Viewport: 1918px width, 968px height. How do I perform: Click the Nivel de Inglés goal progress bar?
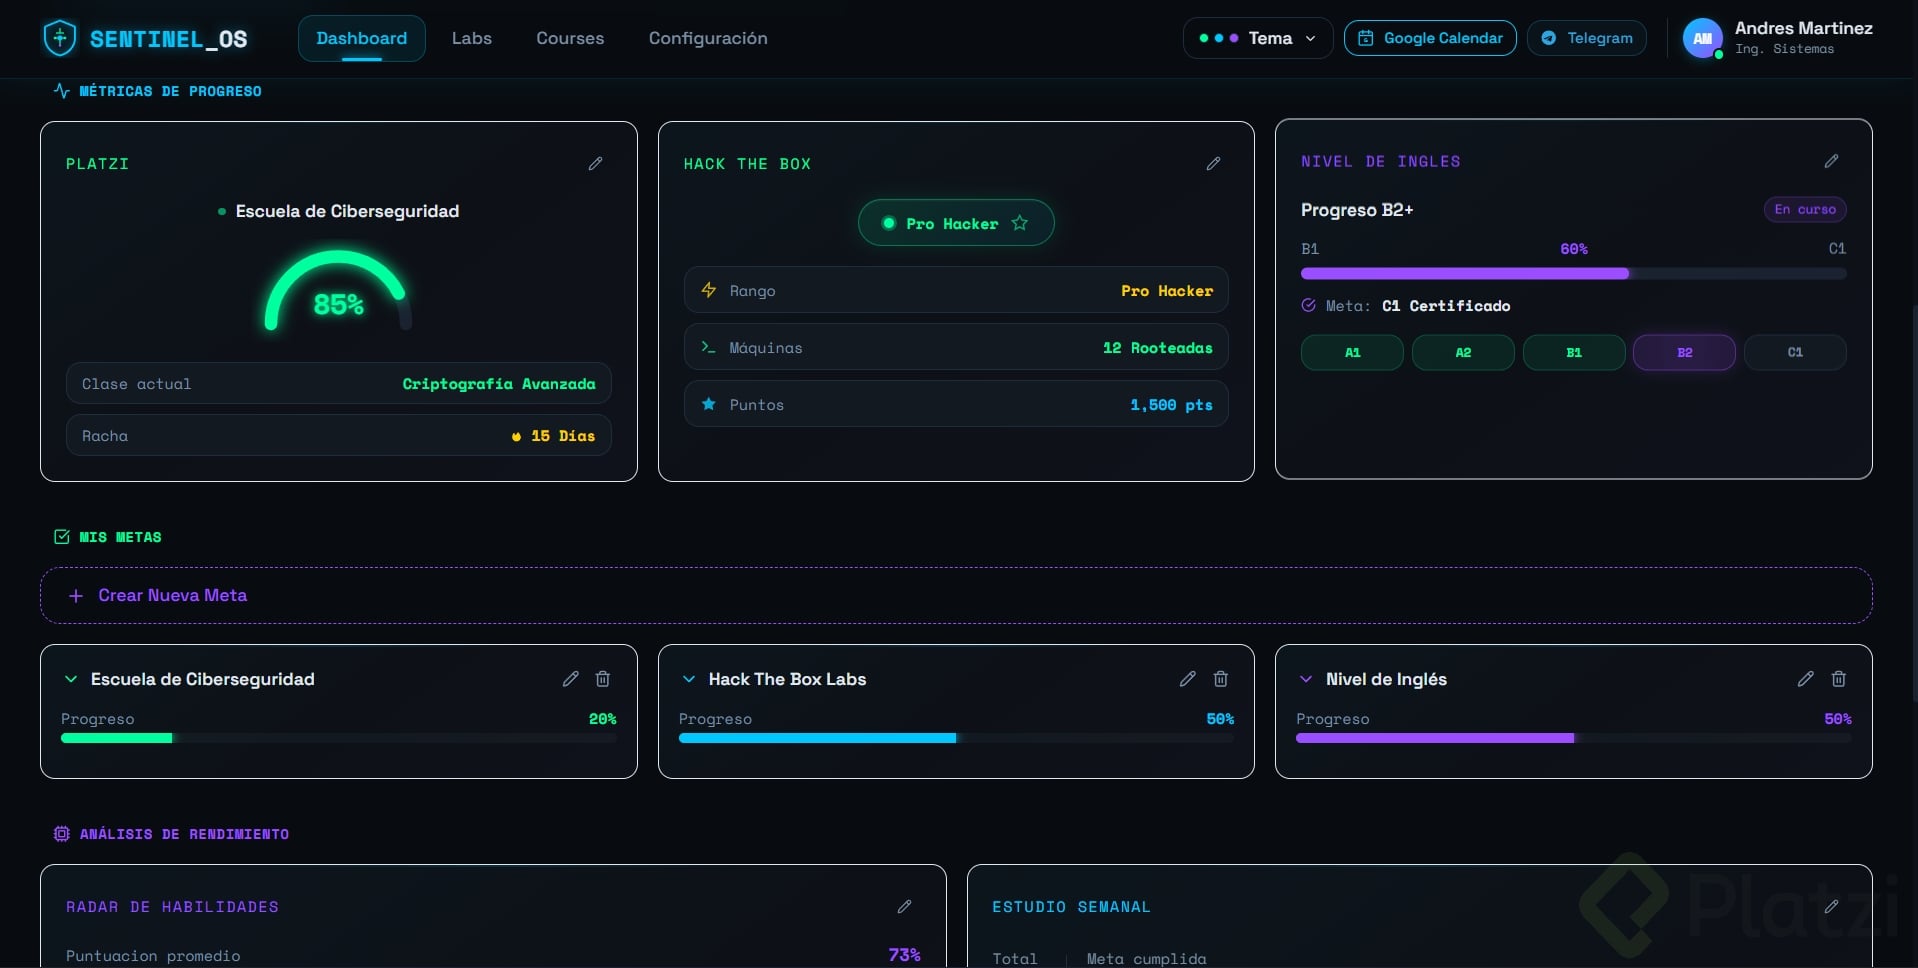pos(1574,738)
